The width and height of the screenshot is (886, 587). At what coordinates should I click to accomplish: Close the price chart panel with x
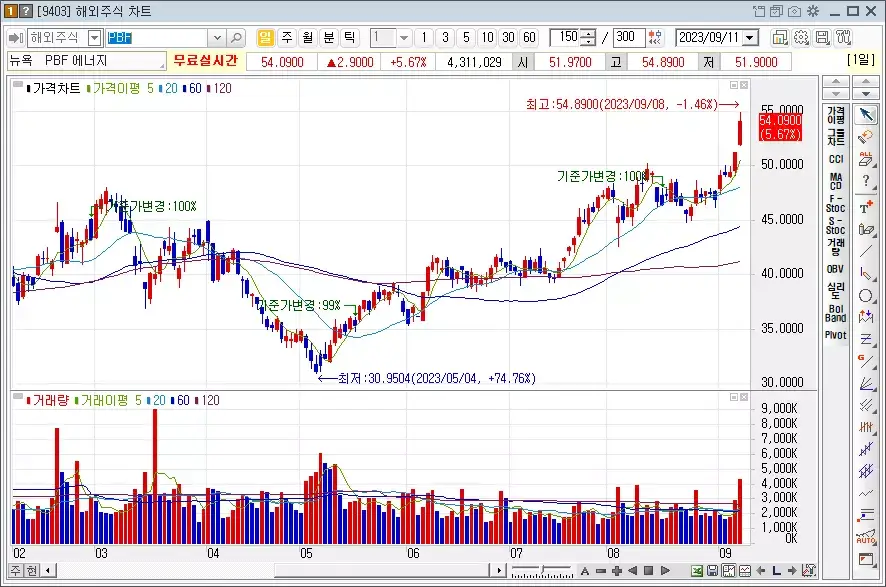coord(744,85)
